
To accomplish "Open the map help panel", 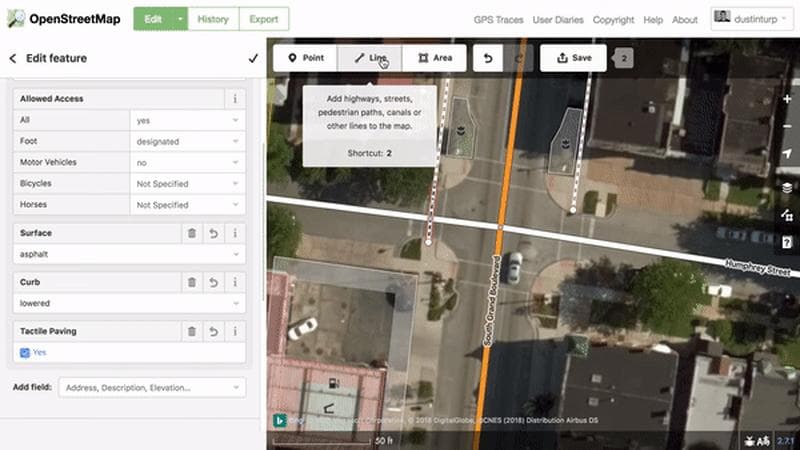I will [x=787, y=241].
